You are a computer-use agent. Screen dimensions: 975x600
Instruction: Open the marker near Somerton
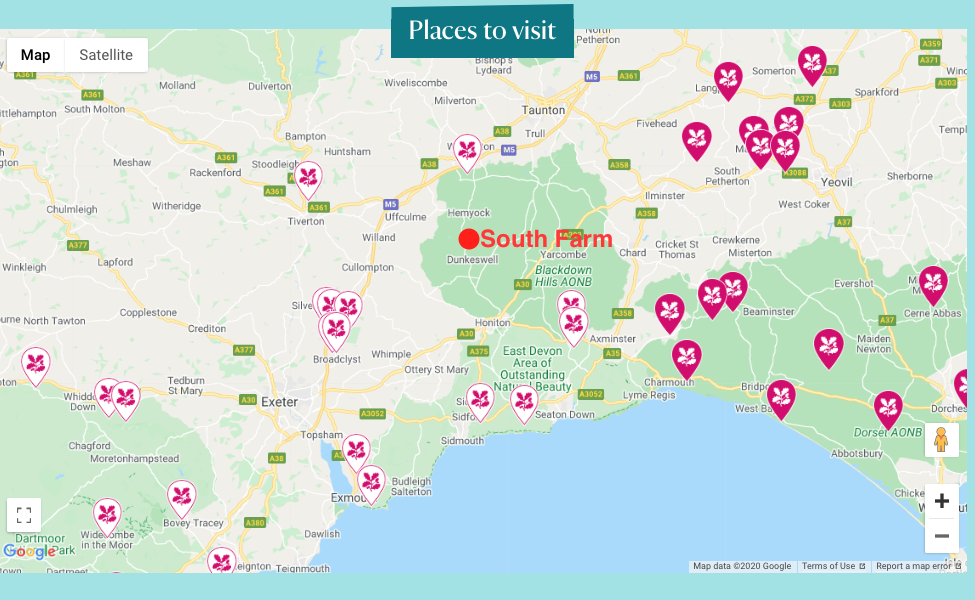[812, 65]
